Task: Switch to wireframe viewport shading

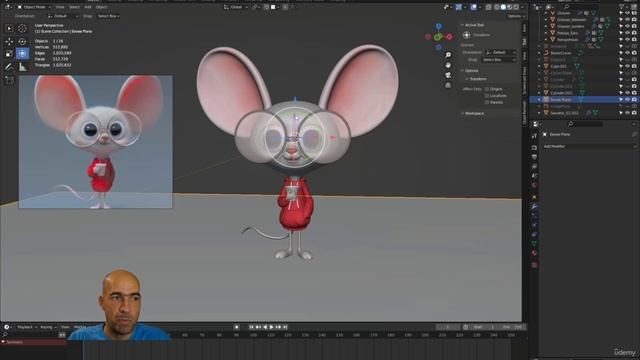Action: 497,7
